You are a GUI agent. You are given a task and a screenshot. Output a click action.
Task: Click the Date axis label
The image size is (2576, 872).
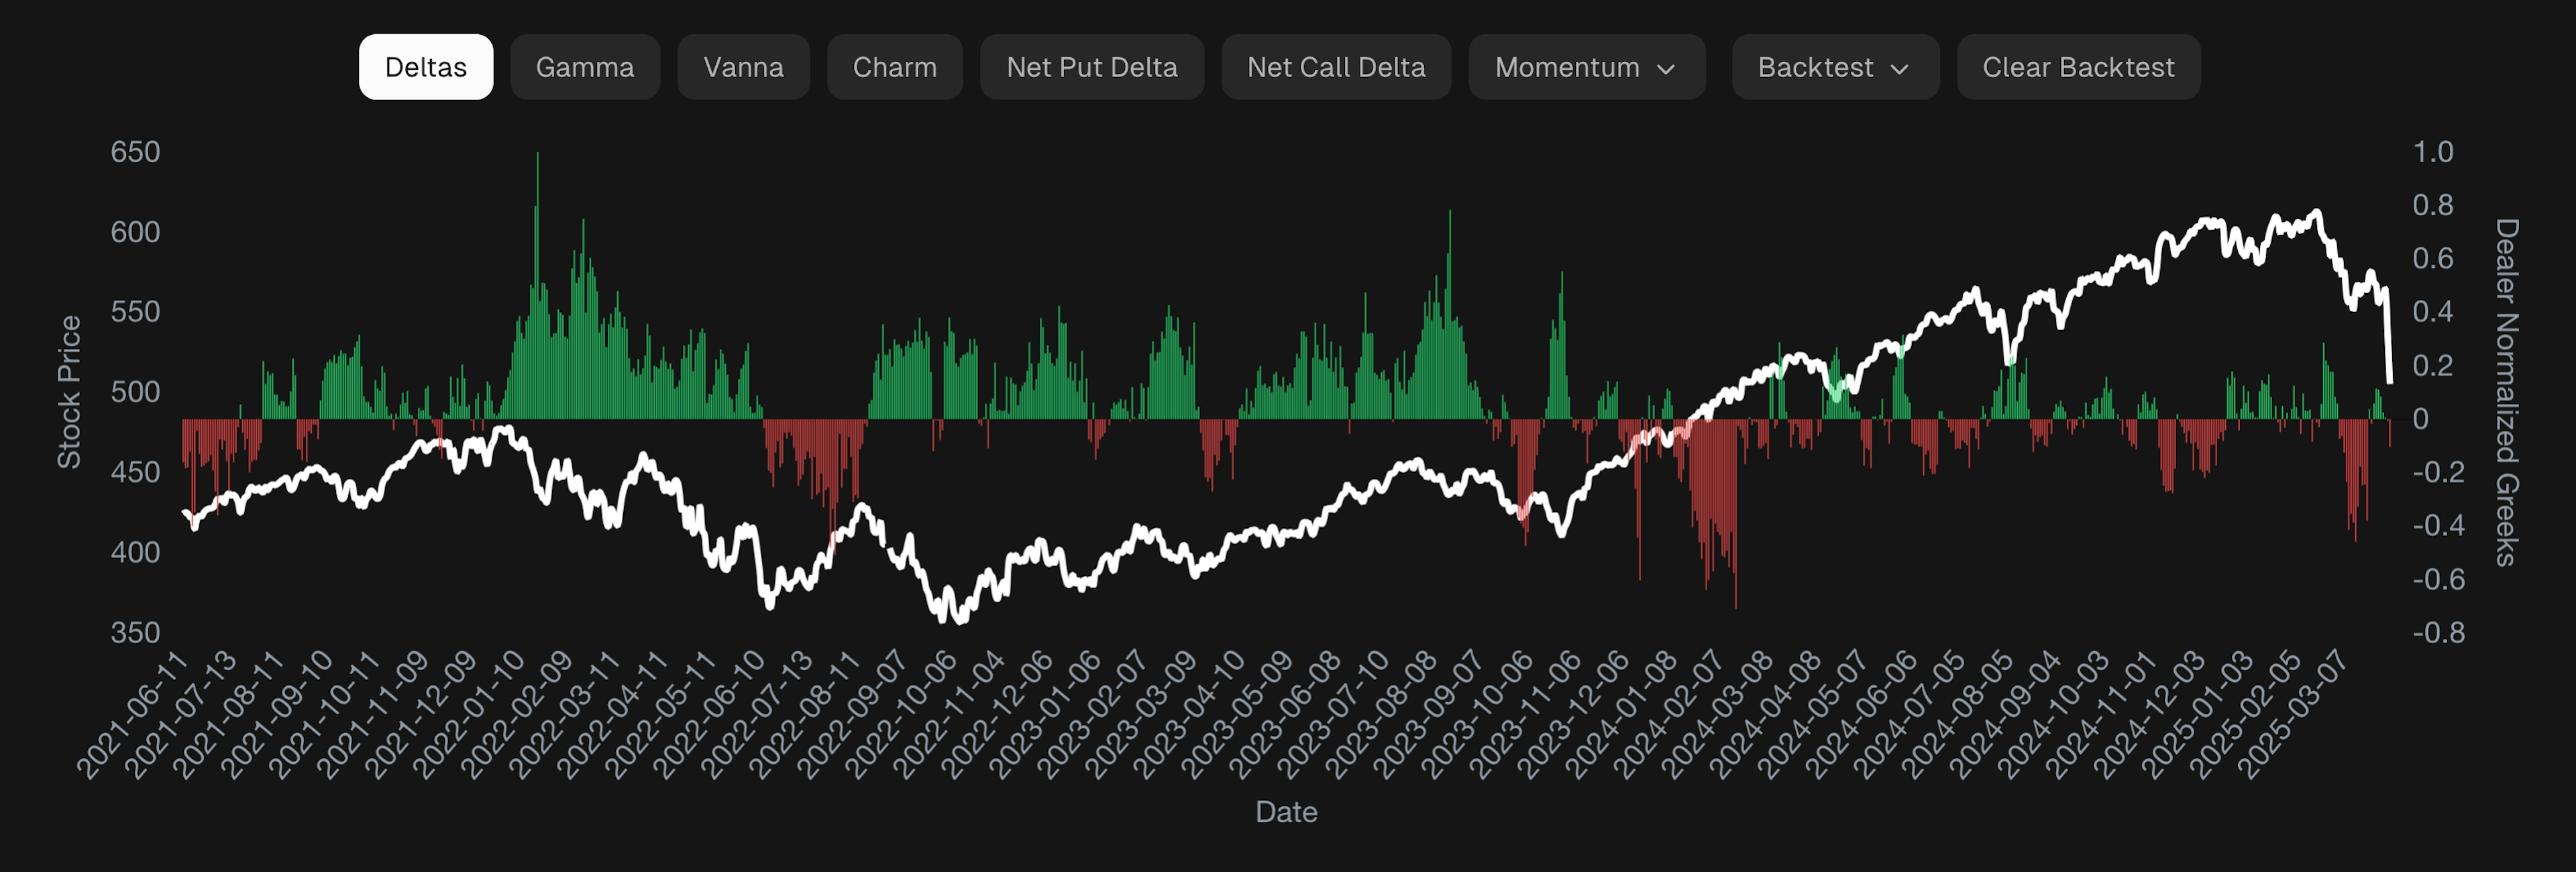(x=1286, y=812)
